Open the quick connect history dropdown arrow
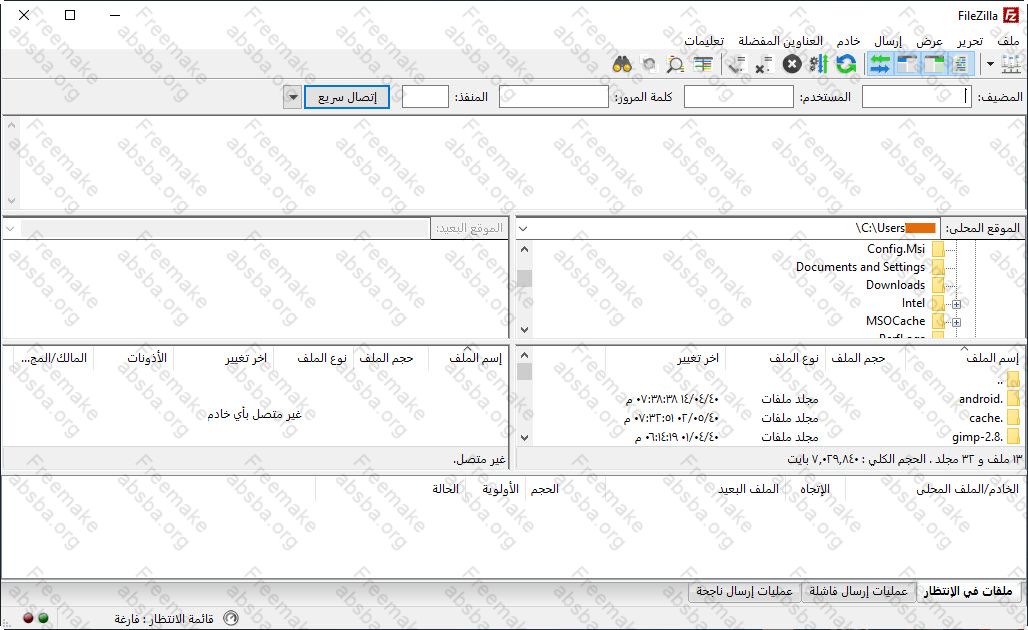Image resolution: width=1028 pixels, height=630 pixels. coord(292,97)
